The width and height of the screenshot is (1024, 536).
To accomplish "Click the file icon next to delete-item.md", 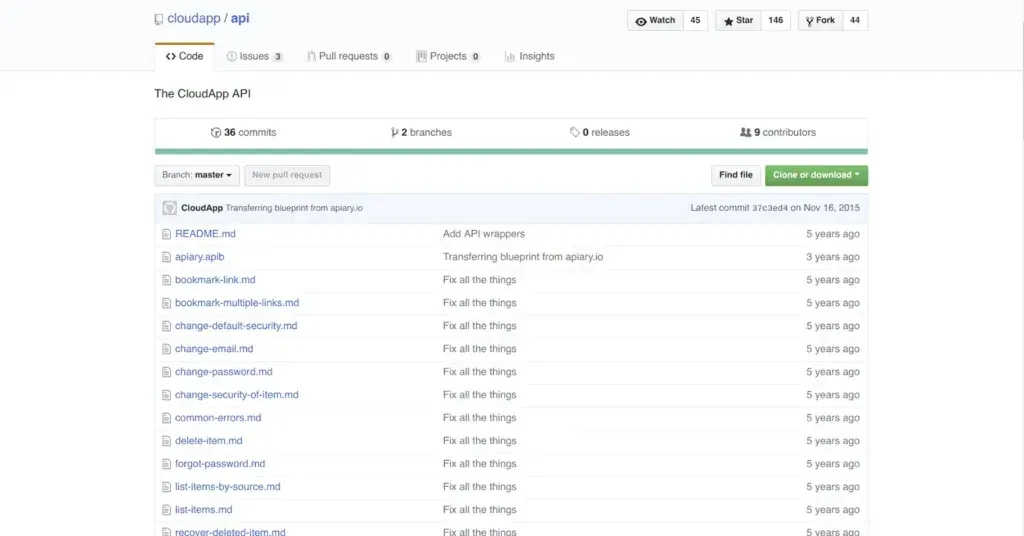I will pyautogui.click(x=167, y=441).
